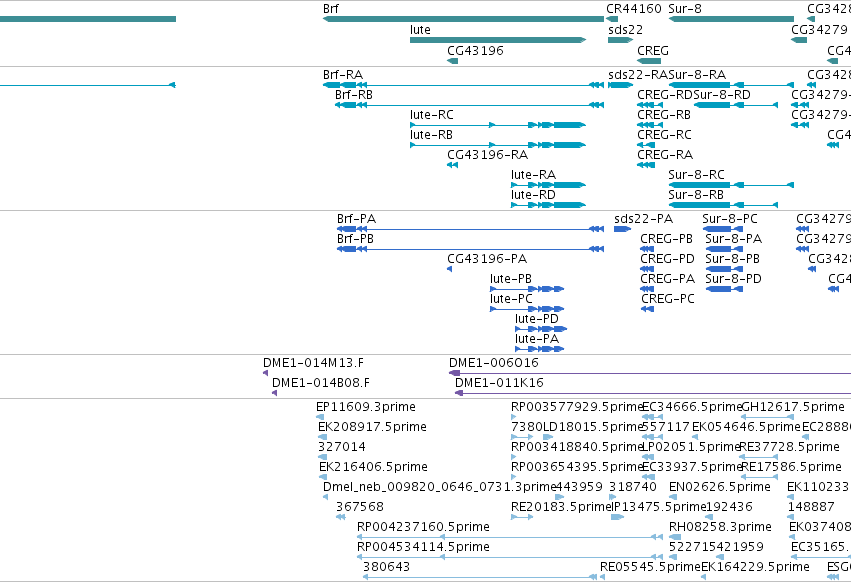Select the Sur-8-RB transcript label

coord(696,195)
